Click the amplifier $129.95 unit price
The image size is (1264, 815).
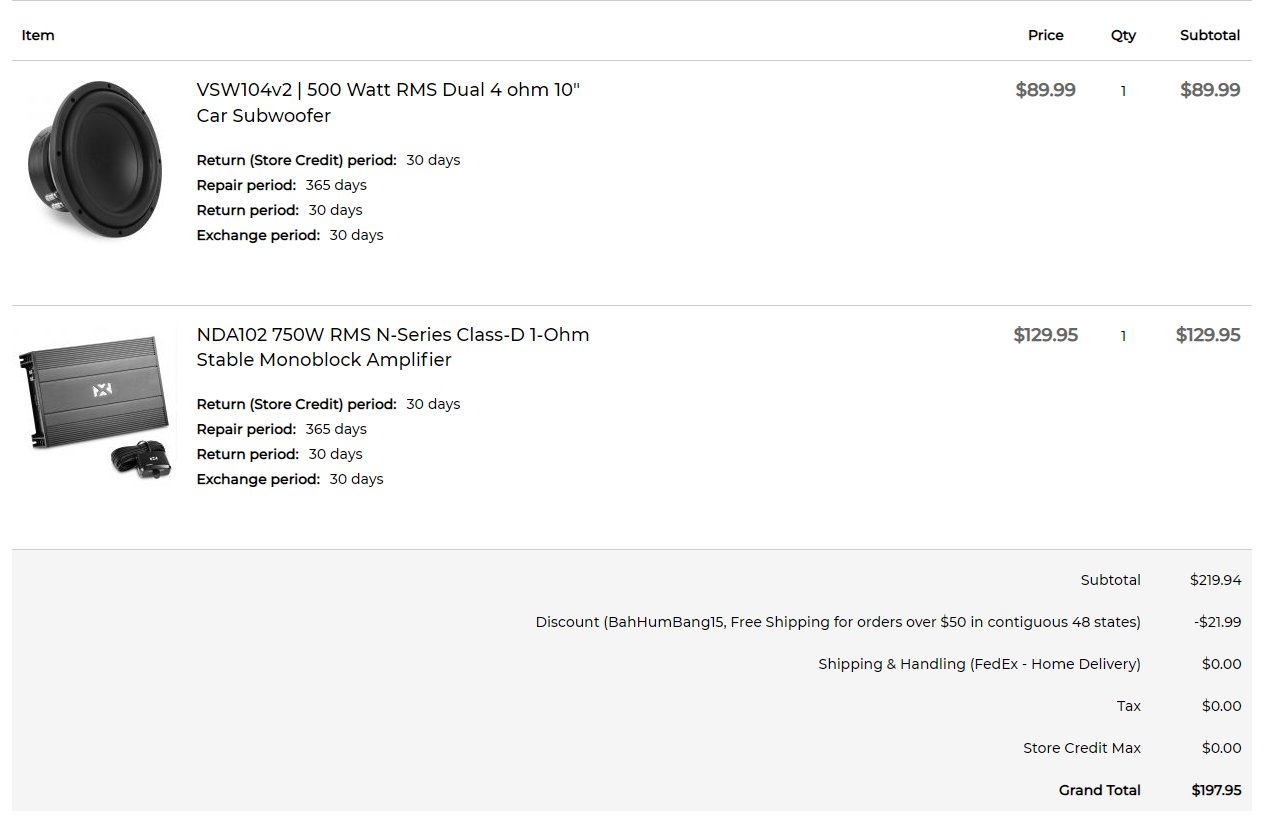(x=1045, y=335)
